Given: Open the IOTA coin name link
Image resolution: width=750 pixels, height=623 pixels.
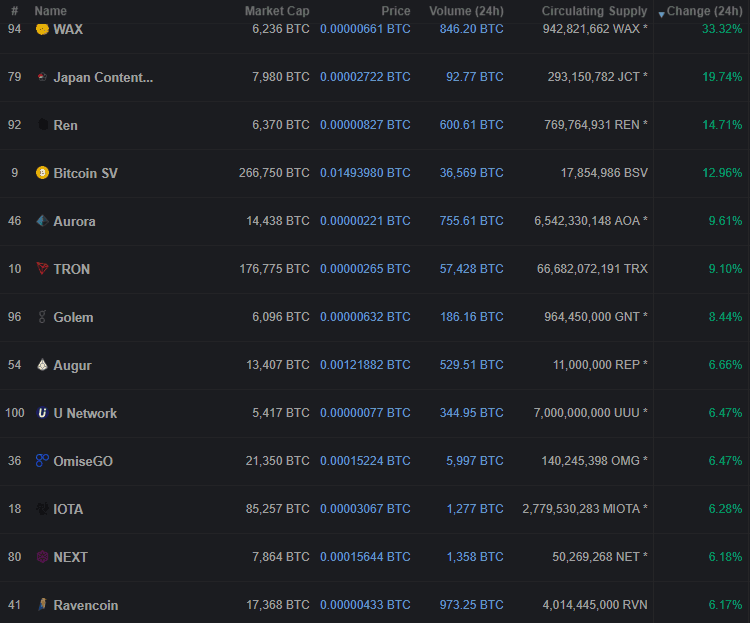Looking at the screenshot, I should point(68,509).
